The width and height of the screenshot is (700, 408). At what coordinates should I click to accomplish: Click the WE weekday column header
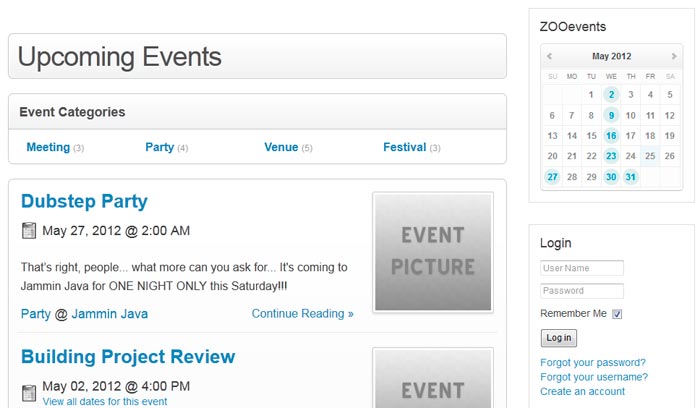(x=611, y=76)
